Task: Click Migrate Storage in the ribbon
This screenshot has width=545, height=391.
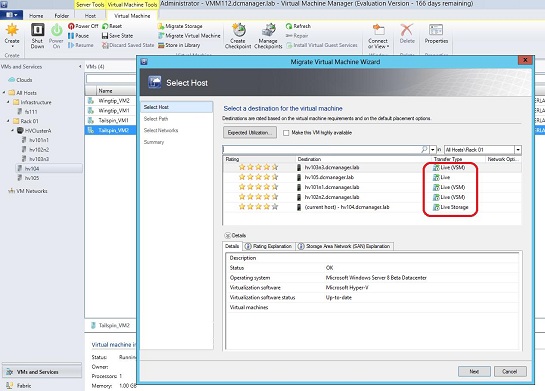Action: click(x=180, y=26)
